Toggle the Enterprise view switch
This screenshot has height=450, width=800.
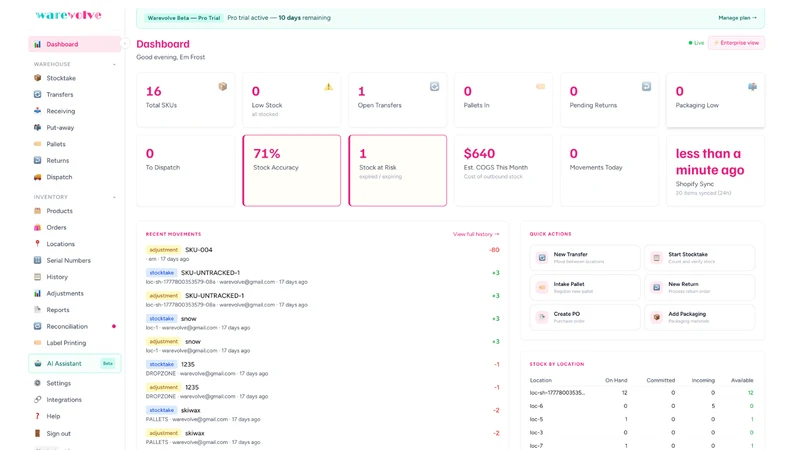click(736, 43)
